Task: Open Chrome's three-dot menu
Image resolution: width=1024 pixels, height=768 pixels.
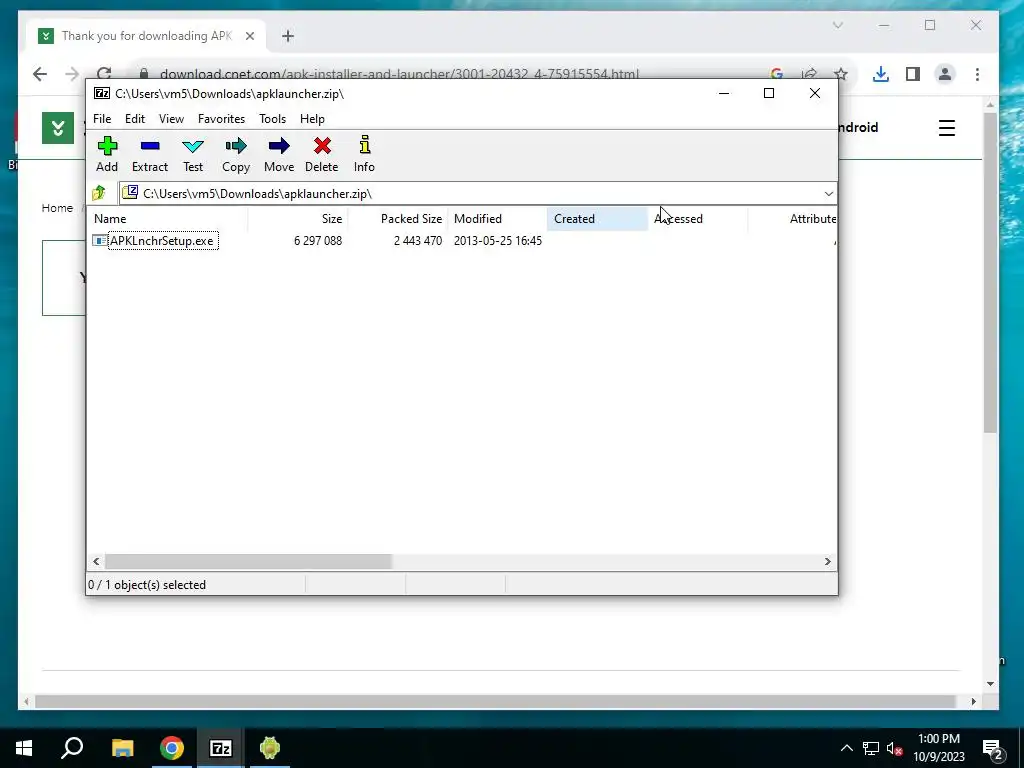Action: 977,74
